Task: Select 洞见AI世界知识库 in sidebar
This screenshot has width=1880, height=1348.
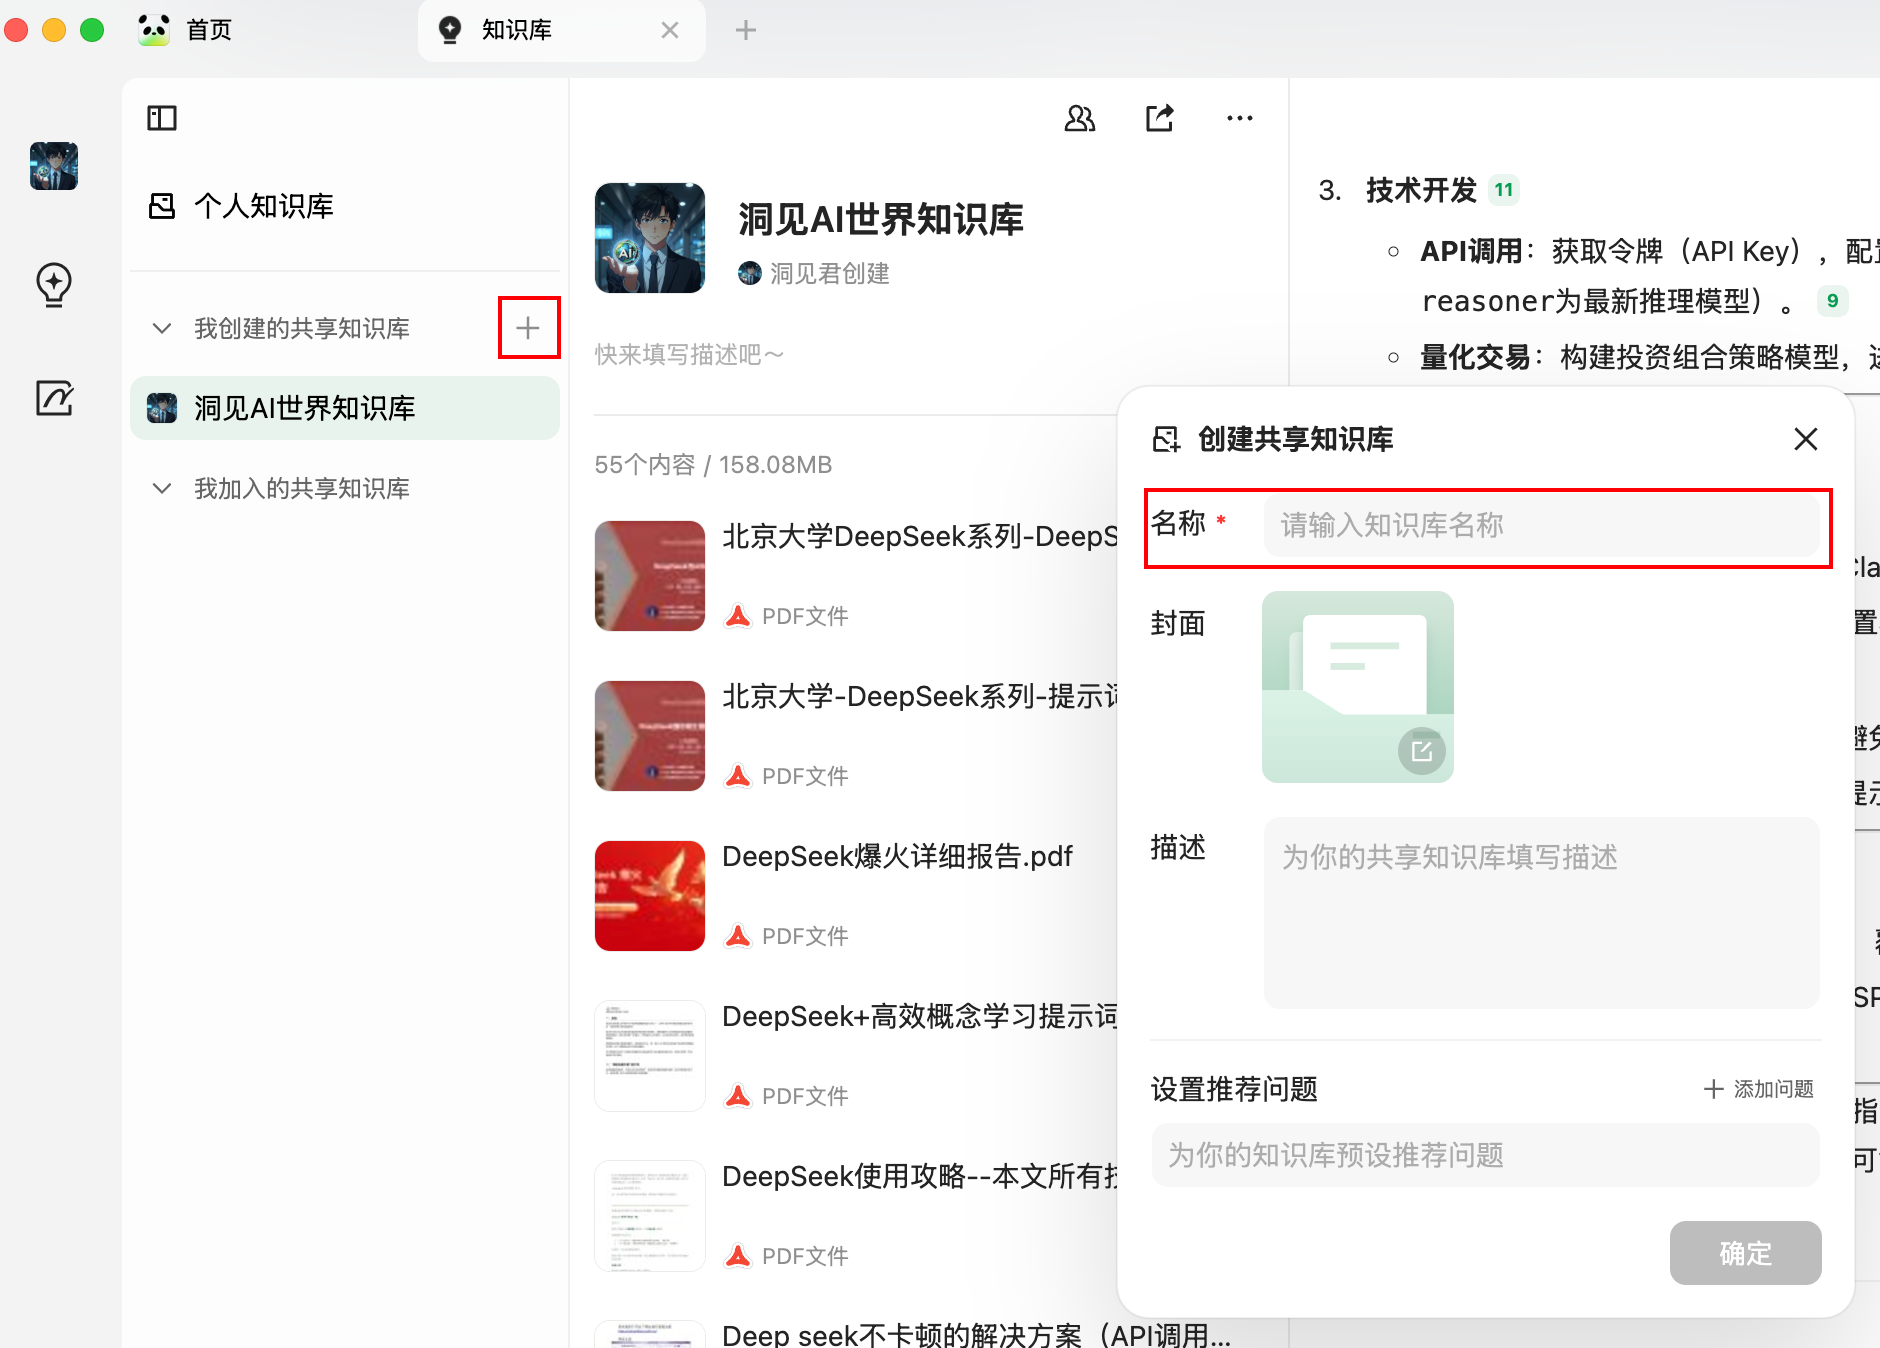Action: (x=345, y=408)
